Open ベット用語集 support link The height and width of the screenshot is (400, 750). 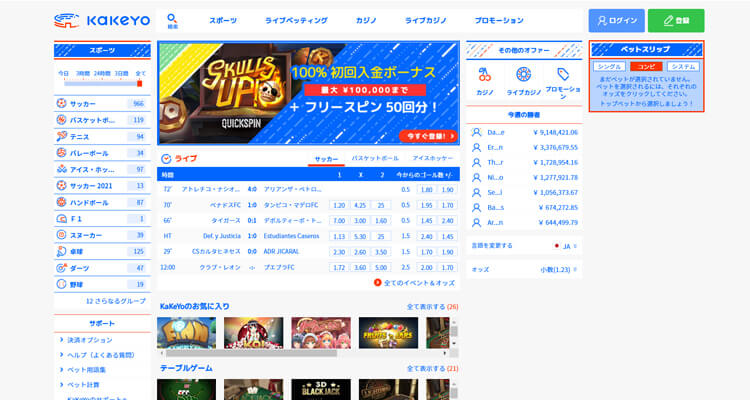point(86,370)
